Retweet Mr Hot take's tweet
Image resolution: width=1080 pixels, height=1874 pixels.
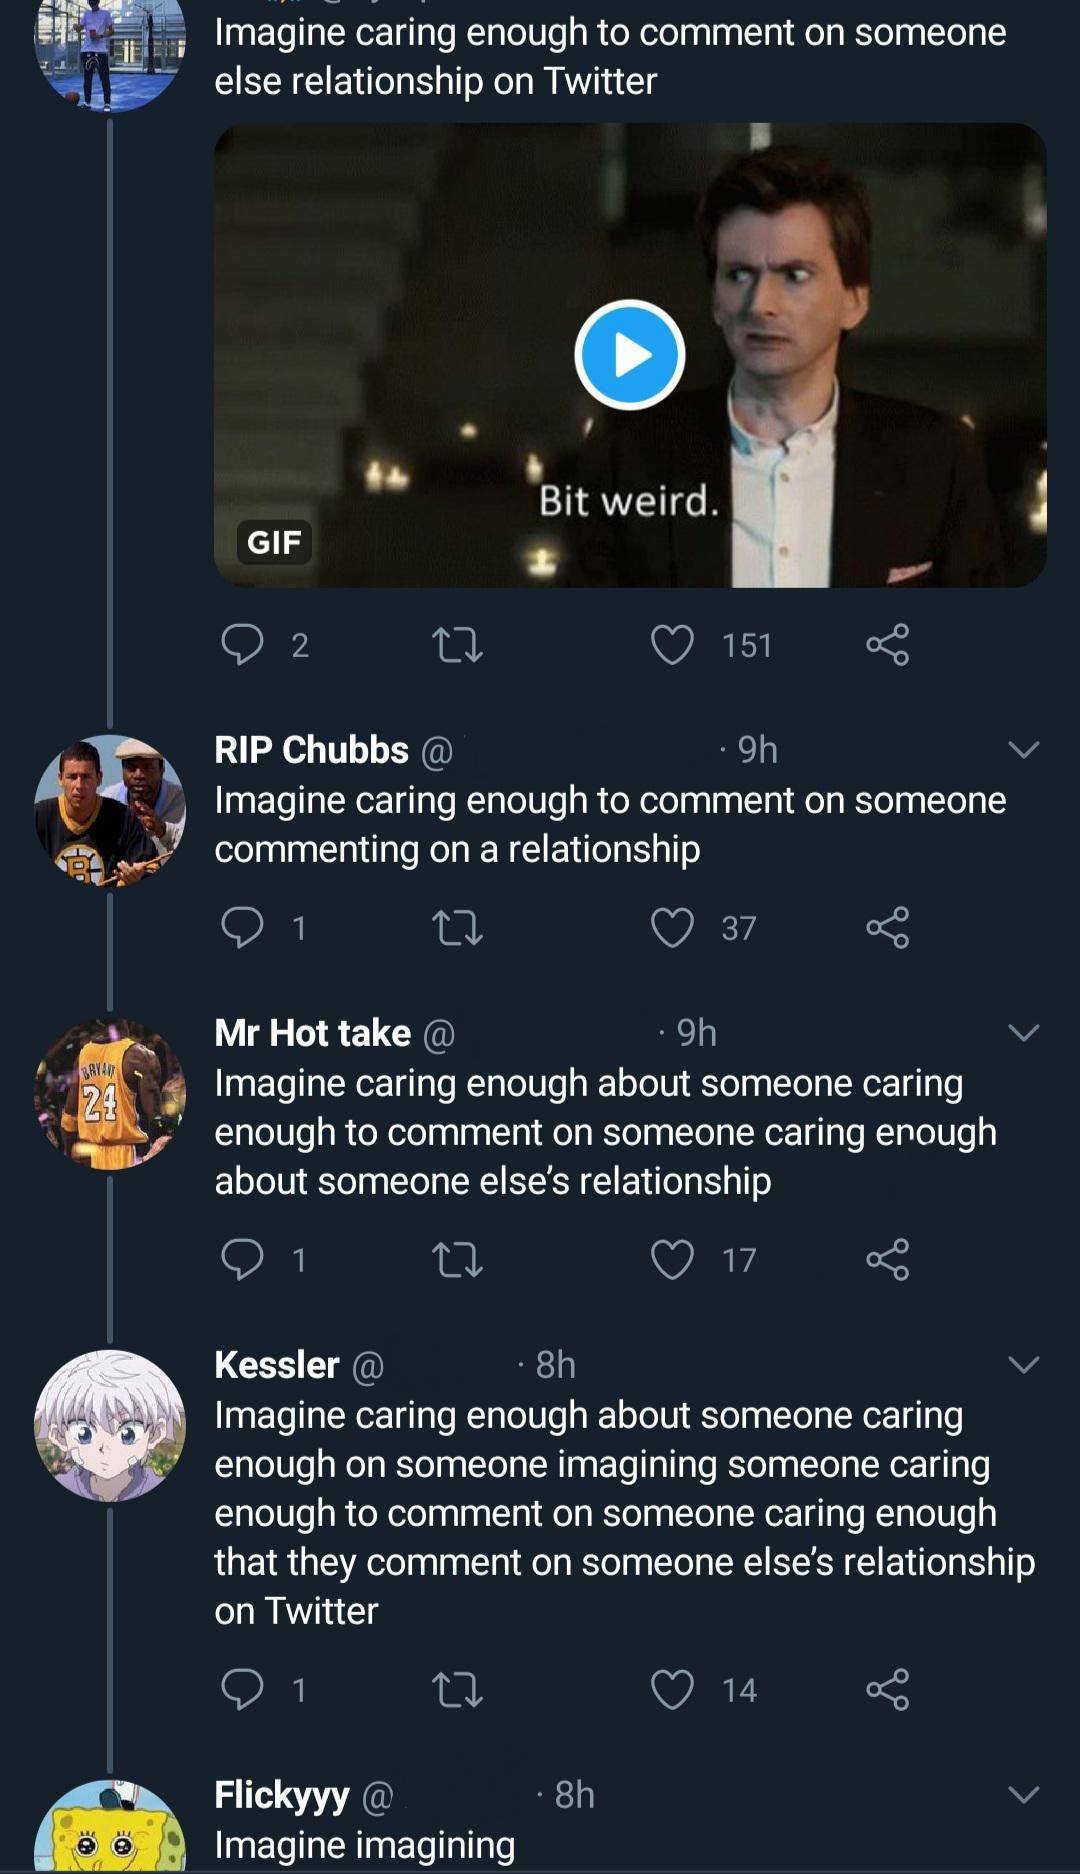[x=457, y=1260]
